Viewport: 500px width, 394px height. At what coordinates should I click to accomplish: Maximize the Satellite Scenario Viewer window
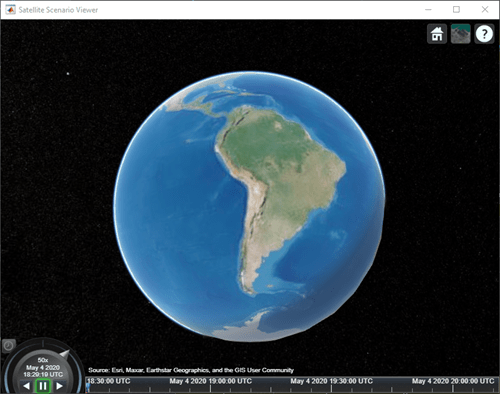[x=456, y=10]
